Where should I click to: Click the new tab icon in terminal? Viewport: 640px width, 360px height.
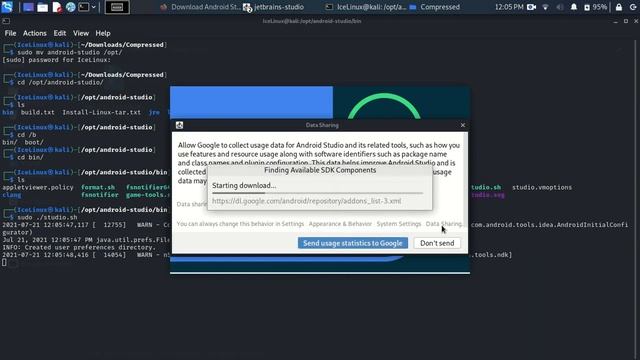[6, 21]
